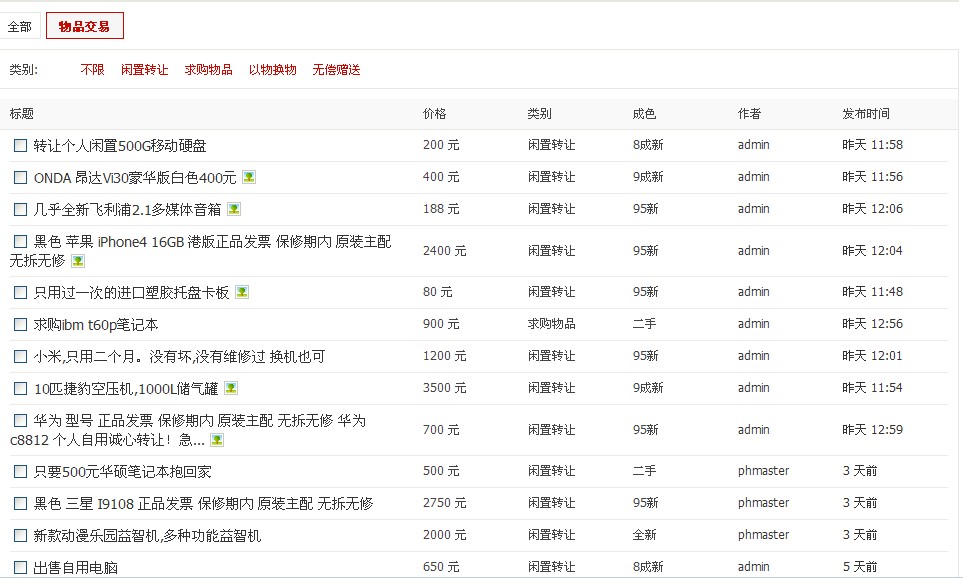Screen dimensions: 963x578
Task: Click author admin in 500G移动硬盘 row
Action: tap(754, 145)
